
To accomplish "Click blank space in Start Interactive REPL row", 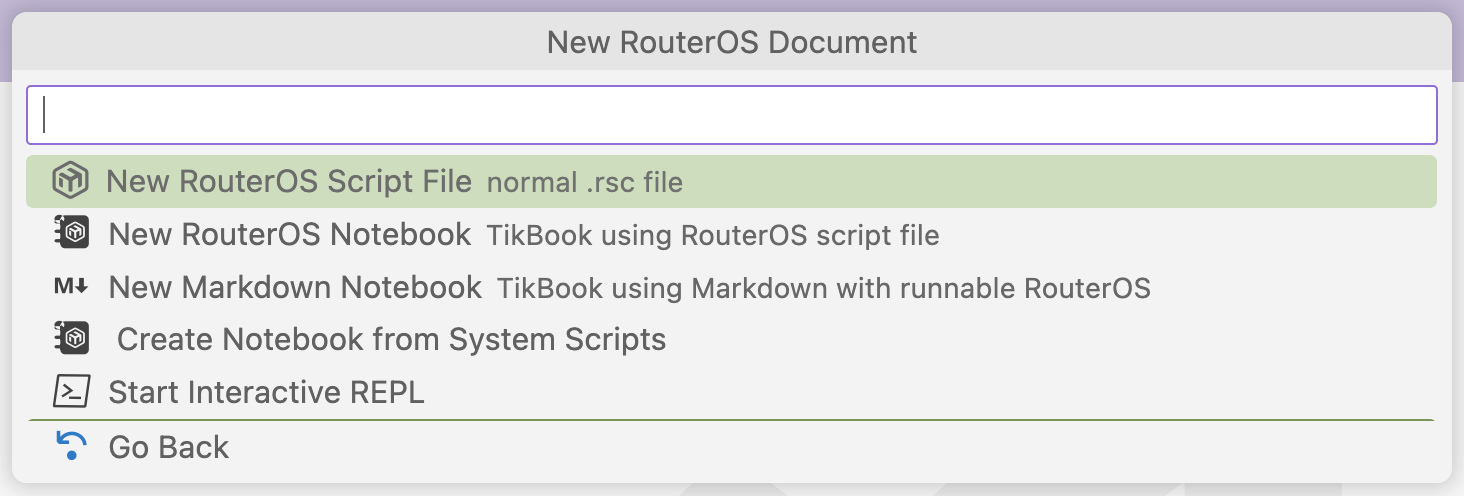I will tap(900, 392).
